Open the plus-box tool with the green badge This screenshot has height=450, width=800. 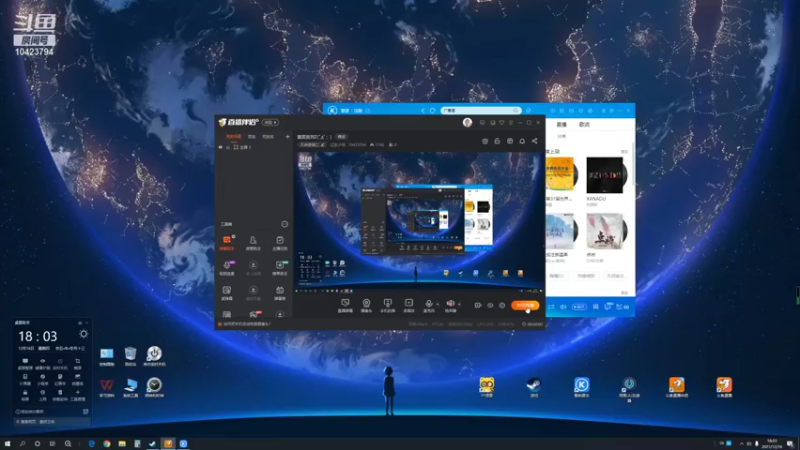(x=280, y=267)
